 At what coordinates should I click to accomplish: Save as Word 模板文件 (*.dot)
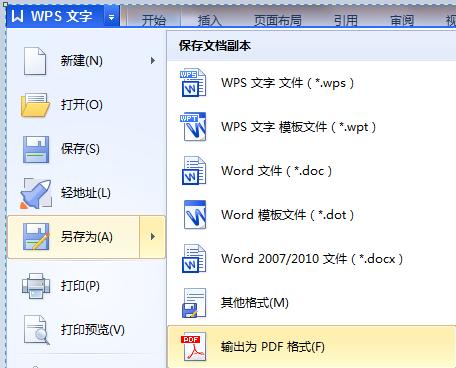click(312, 215)
